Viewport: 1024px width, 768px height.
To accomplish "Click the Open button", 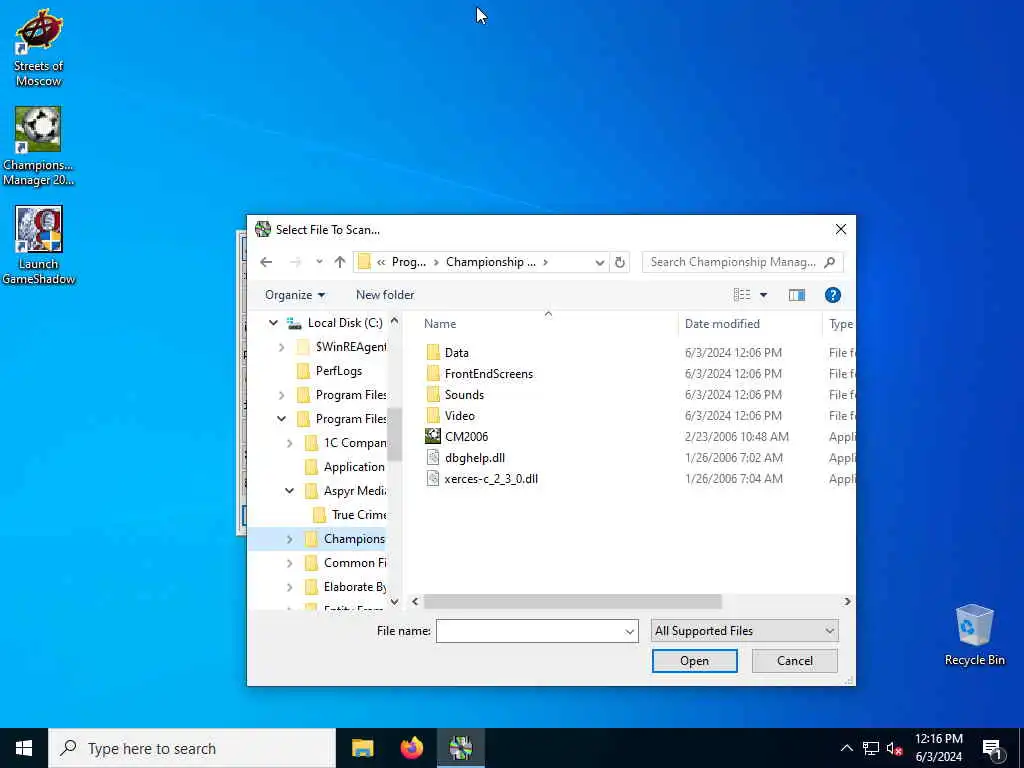I will pyautogui.click(x=694, y=661).
